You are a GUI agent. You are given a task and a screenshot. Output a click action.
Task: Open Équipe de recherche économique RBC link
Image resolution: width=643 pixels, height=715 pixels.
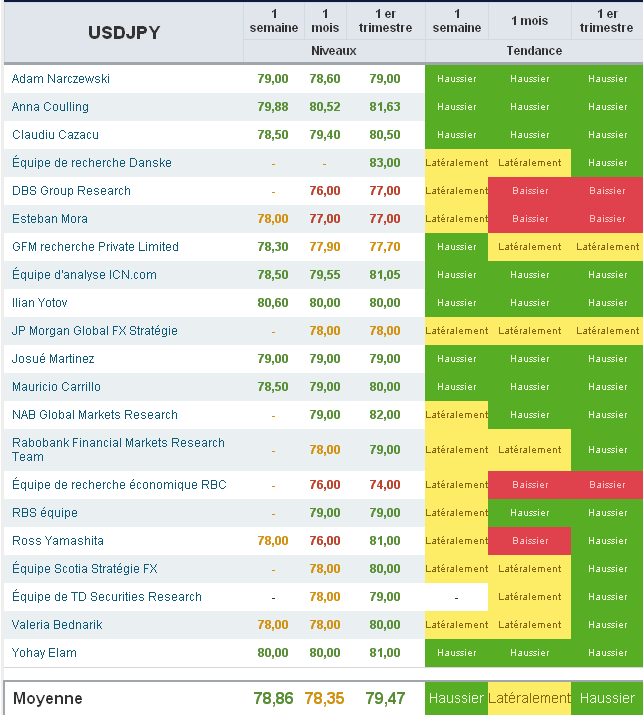(119, 485)
